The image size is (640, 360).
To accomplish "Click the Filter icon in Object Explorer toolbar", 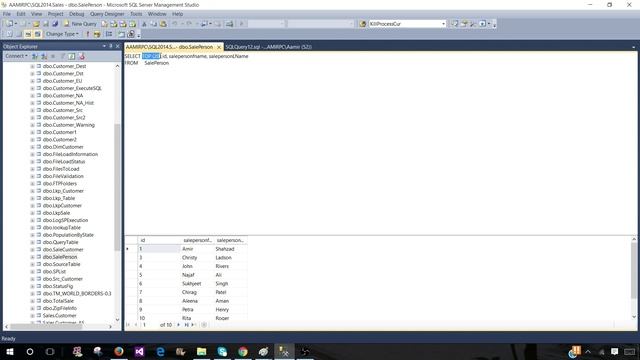I will (x=62, y=56).
